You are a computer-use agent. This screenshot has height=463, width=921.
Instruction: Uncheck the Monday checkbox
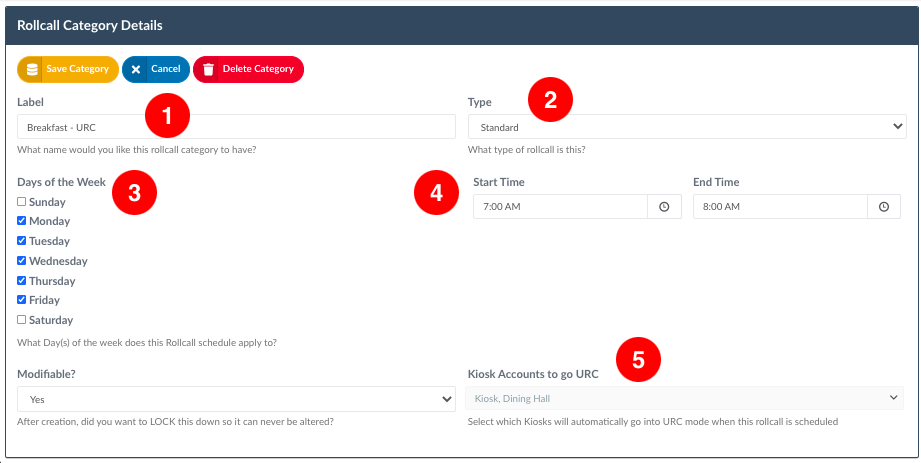click(22, 221)
